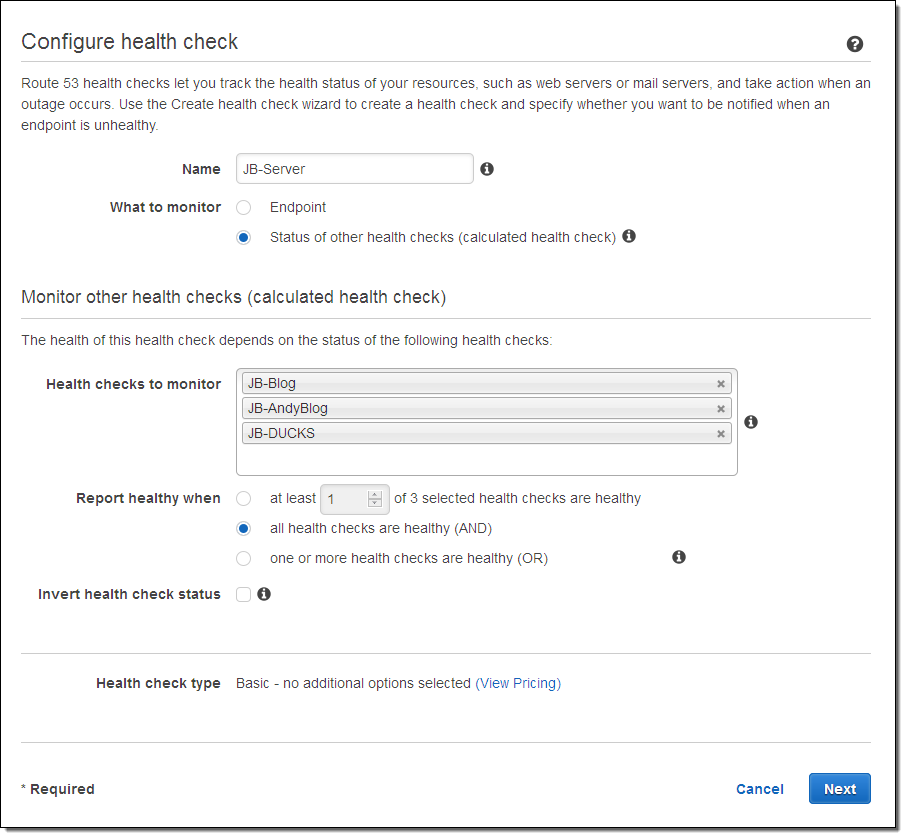Select one or more health checks (OR)

tap(243, 558)
